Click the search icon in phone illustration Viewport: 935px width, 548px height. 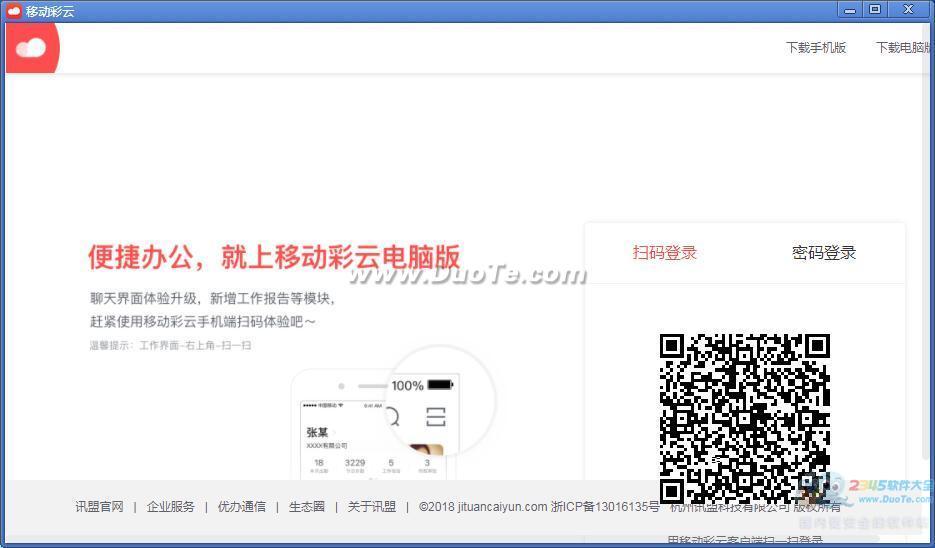point(392,416)
